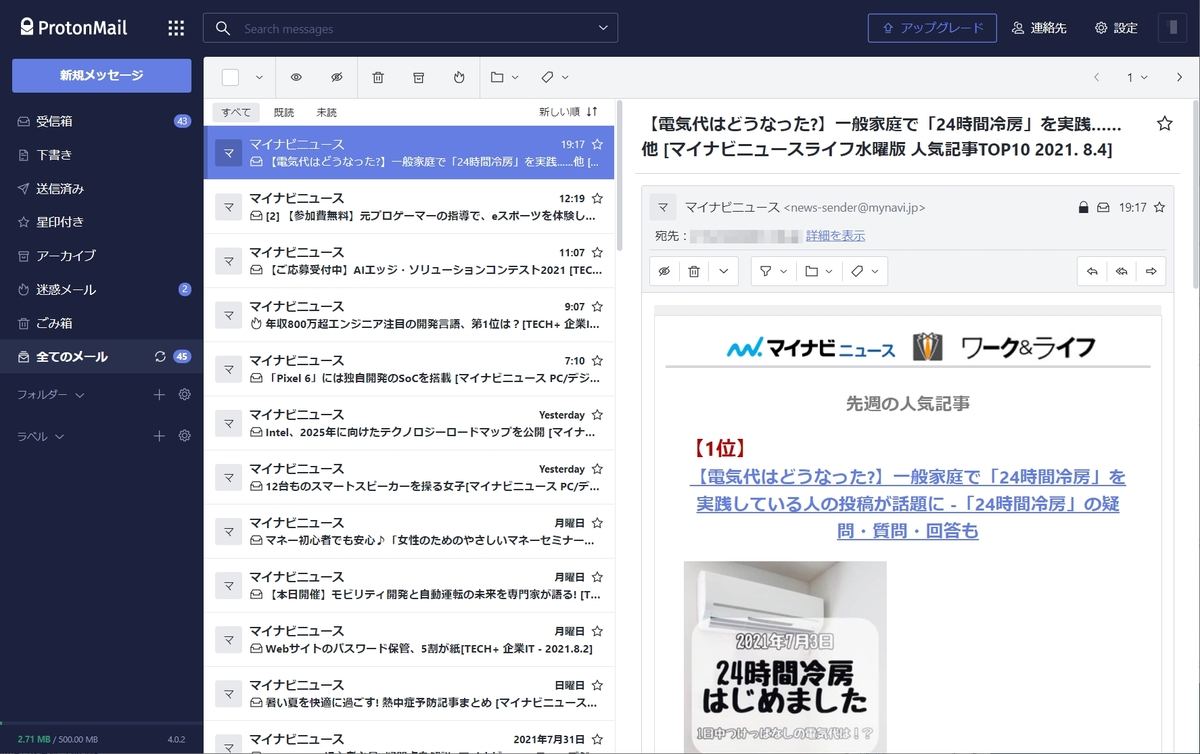Open the ProtonMail apps grid menu
Viewport: 1200px width, 754px height.
176,28
